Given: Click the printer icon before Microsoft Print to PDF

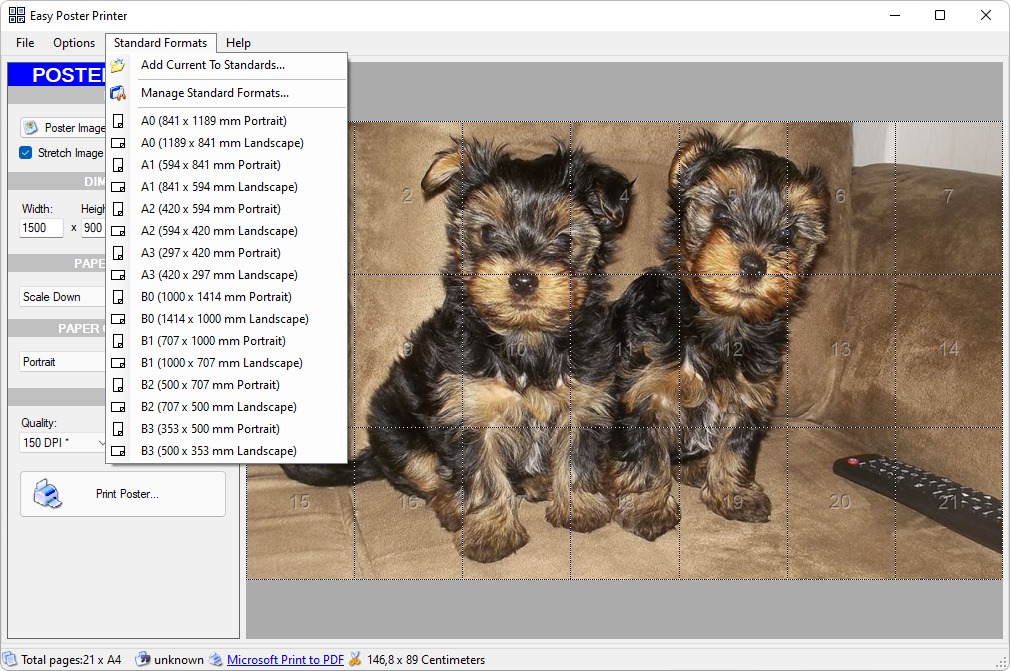Looking at the screenshot, I should pos(216,659).
